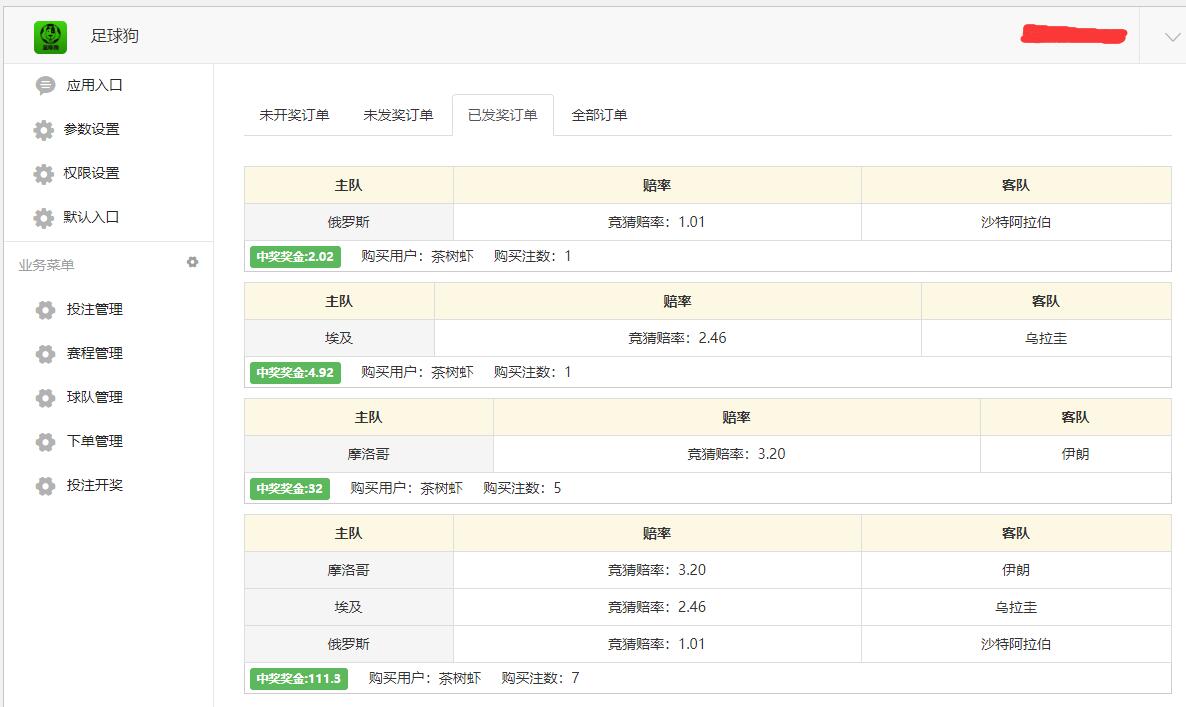Click the gear icon beside 球队管理
This screenshot has width=1186, height=707.
45,398
